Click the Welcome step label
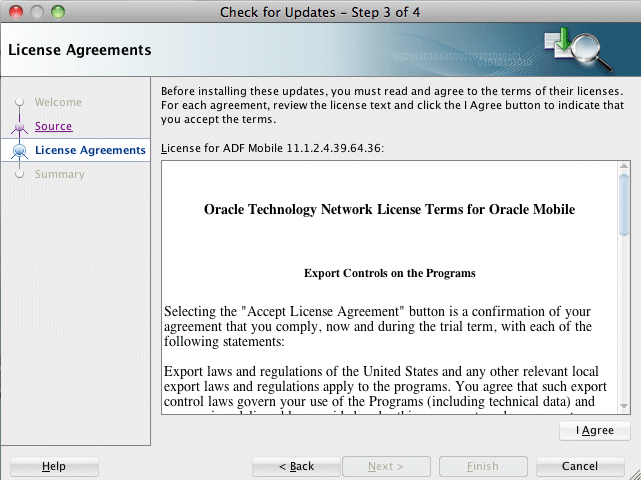641x480 pixels. (x=58, y=102)
